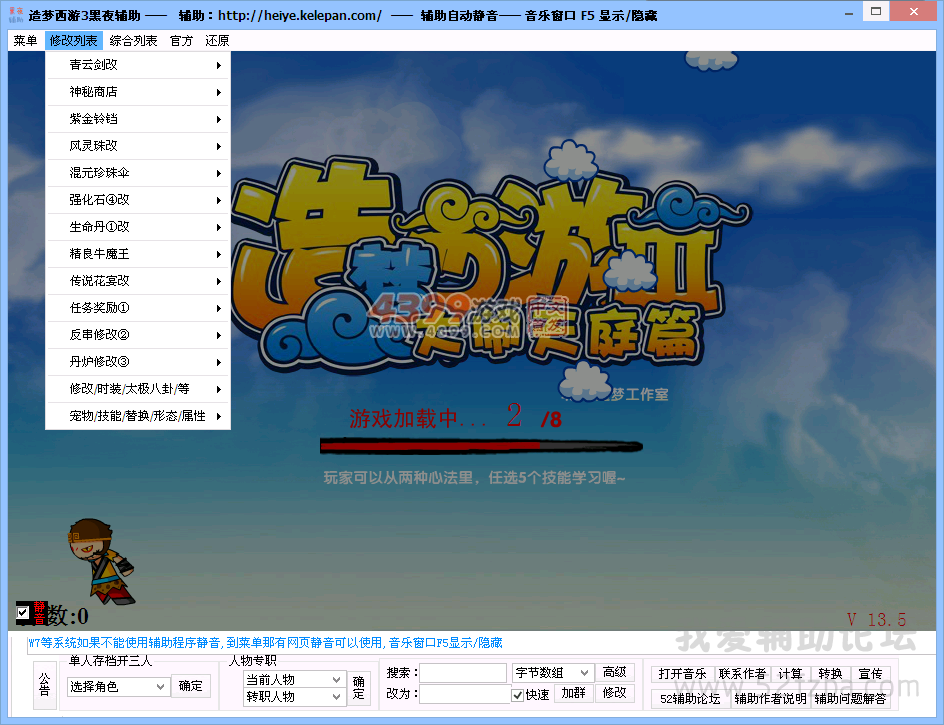The width and height of the screenshot is (944, 725).
Task: Click the 联系作者 button
Action: click(743, 674)
